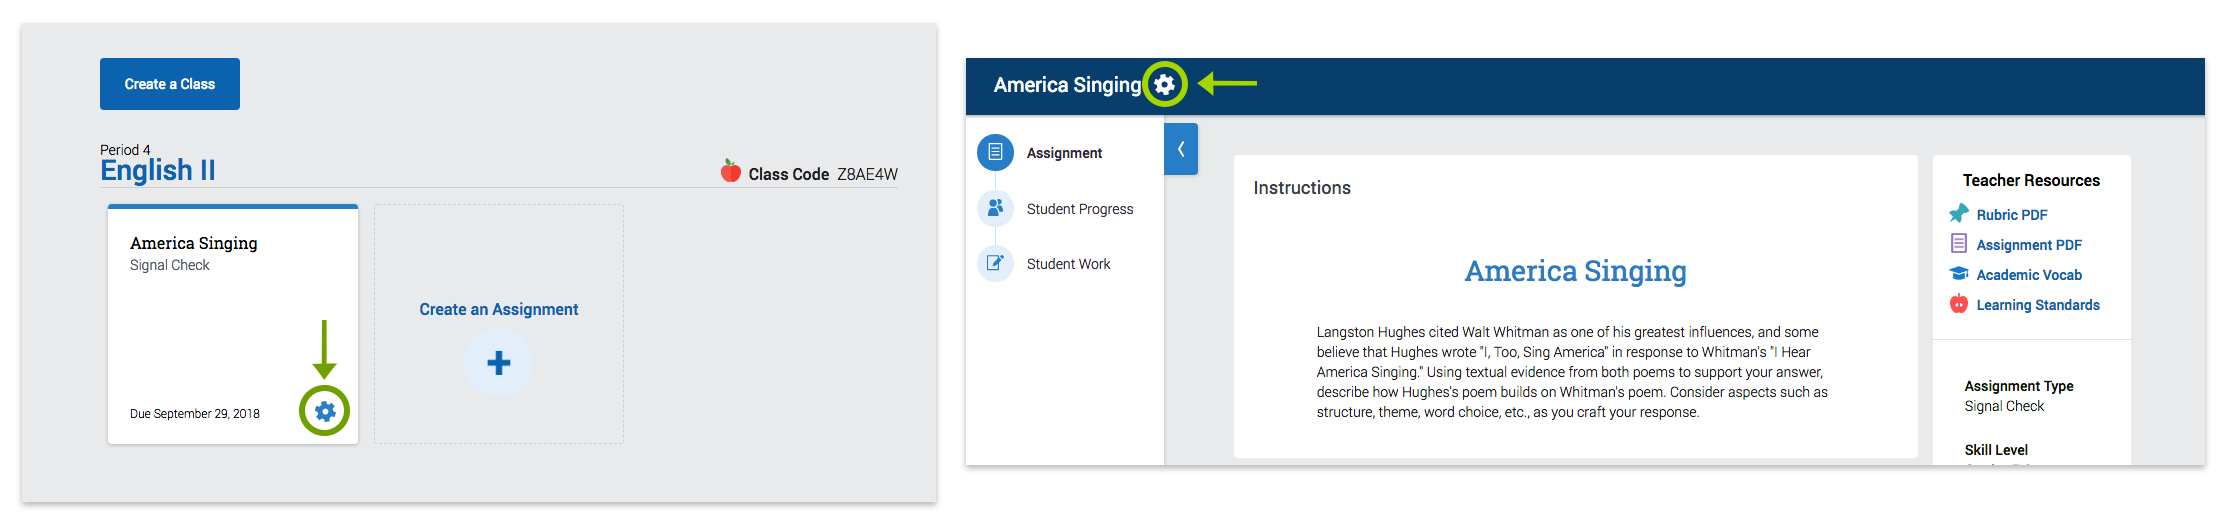Click the English II class title

(158, 170)
